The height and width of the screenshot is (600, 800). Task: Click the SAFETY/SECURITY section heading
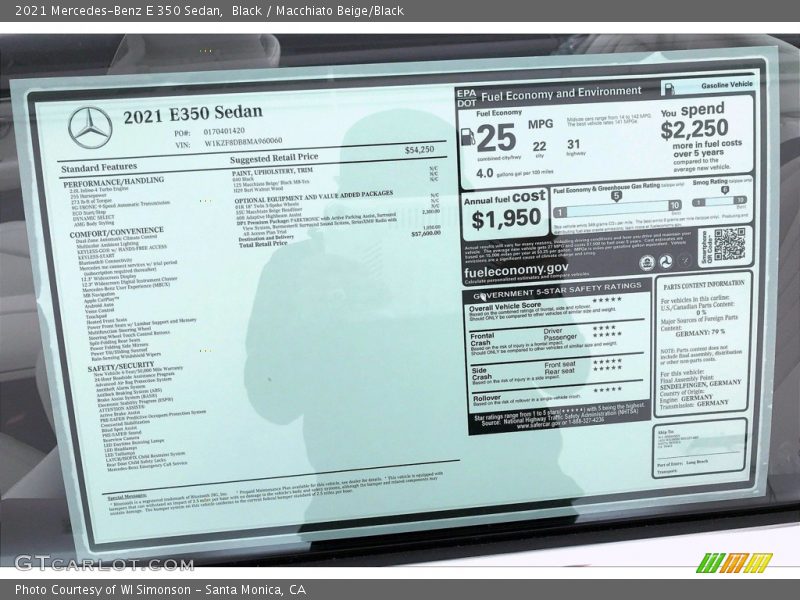pyautogui.click(x=120, y=367)
